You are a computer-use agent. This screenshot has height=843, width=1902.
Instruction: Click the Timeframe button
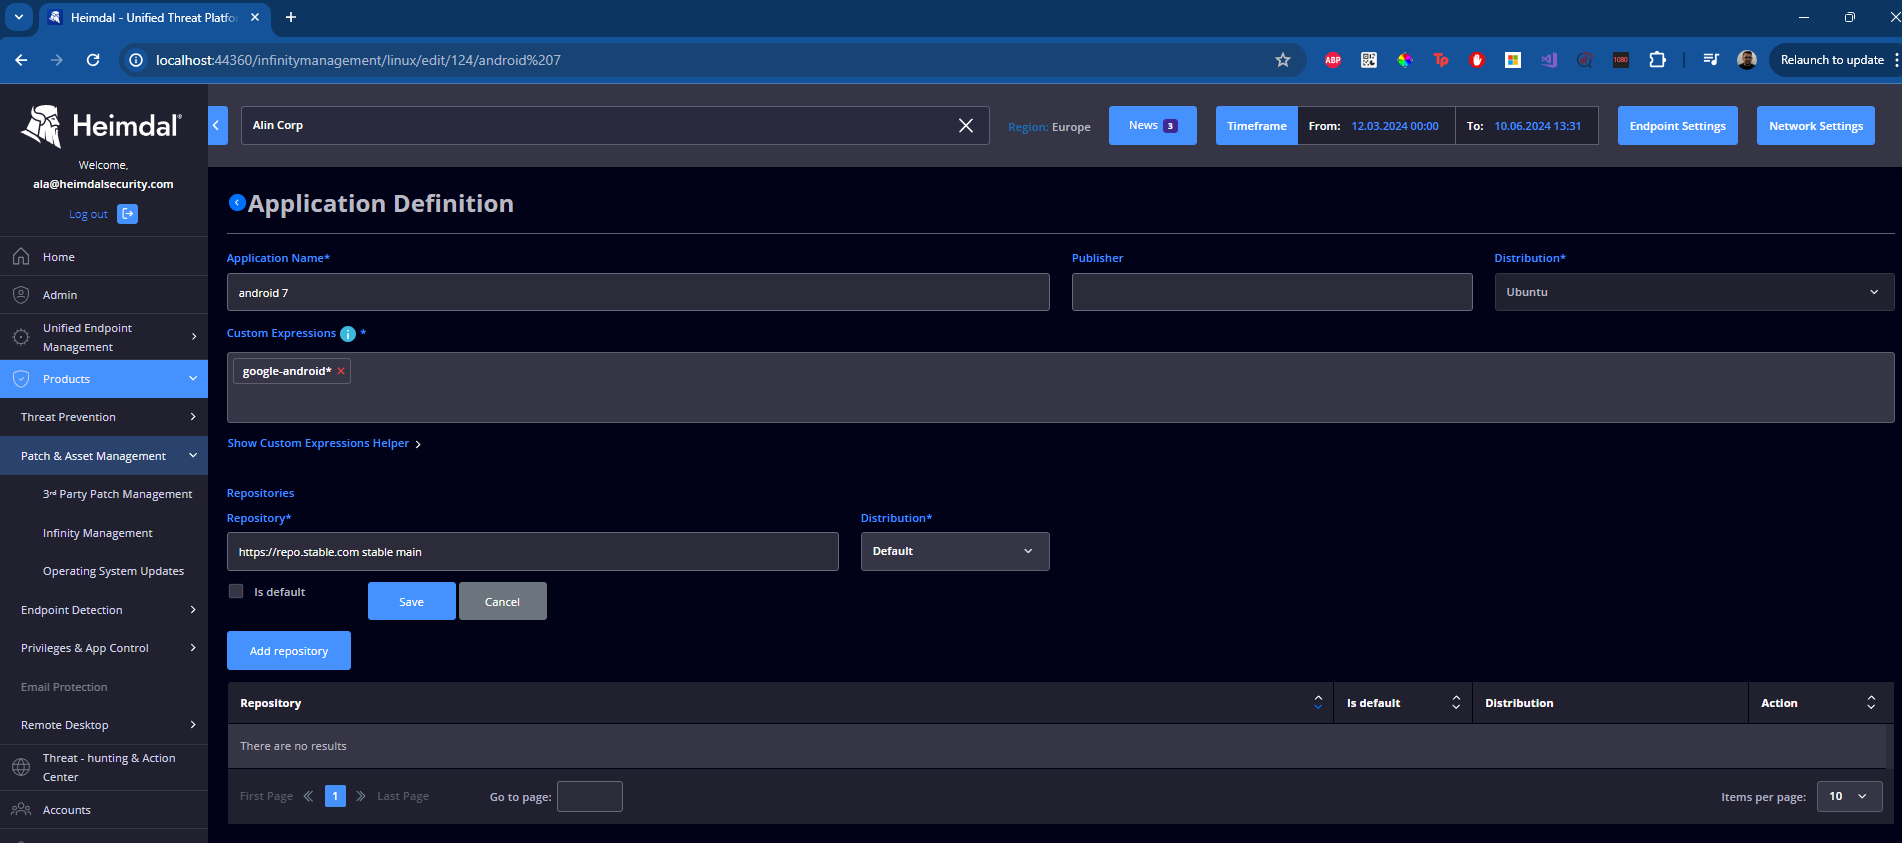click(1256, 126)
